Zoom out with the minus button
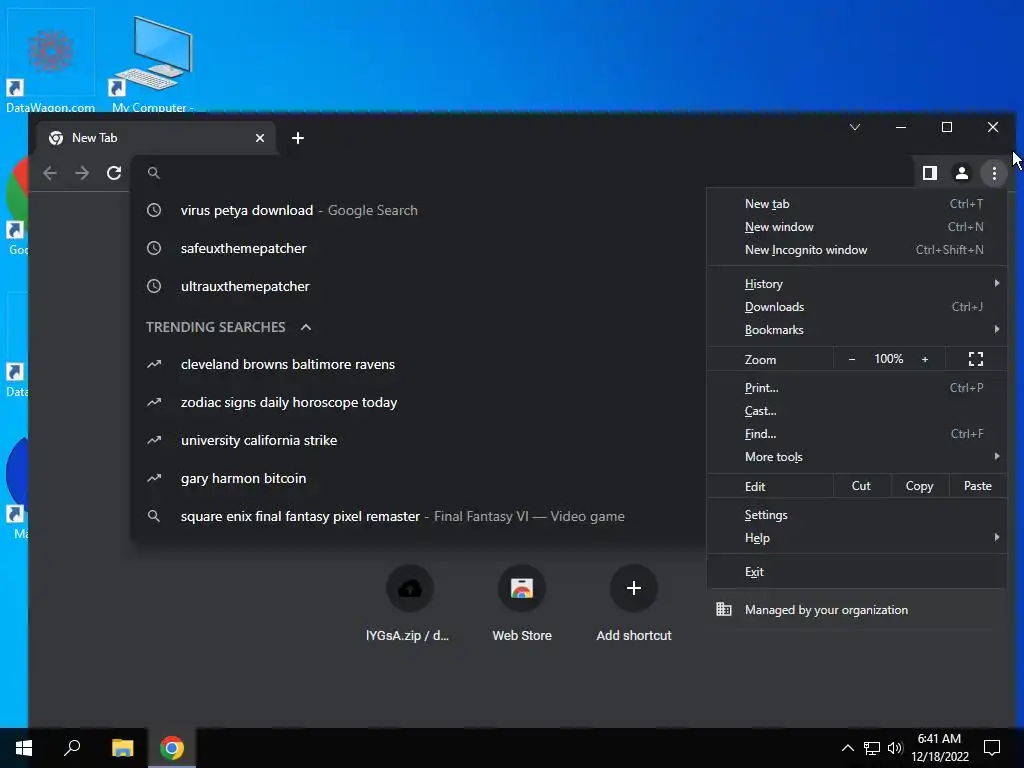Screen dimensions: 1024x768 point(852,359)
